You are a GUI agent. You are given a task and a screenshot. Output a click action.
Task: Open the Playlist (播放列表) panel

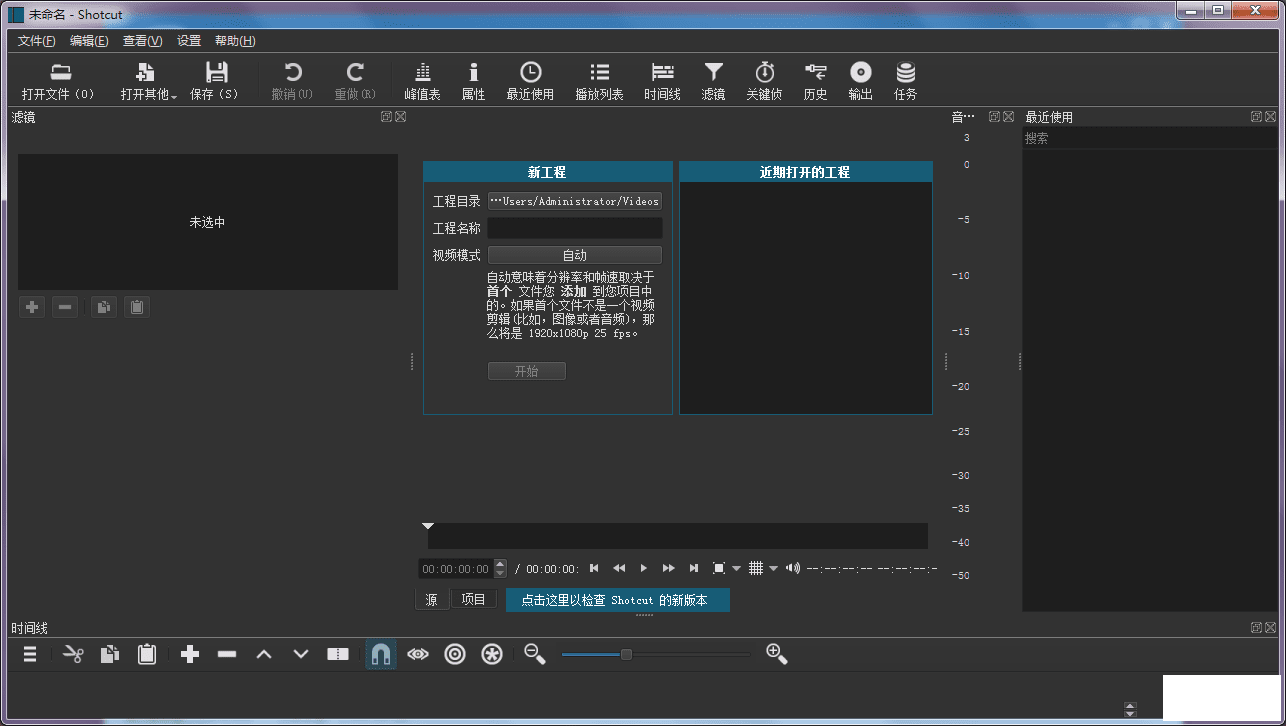pyautogui.click(x=599, y=81)
